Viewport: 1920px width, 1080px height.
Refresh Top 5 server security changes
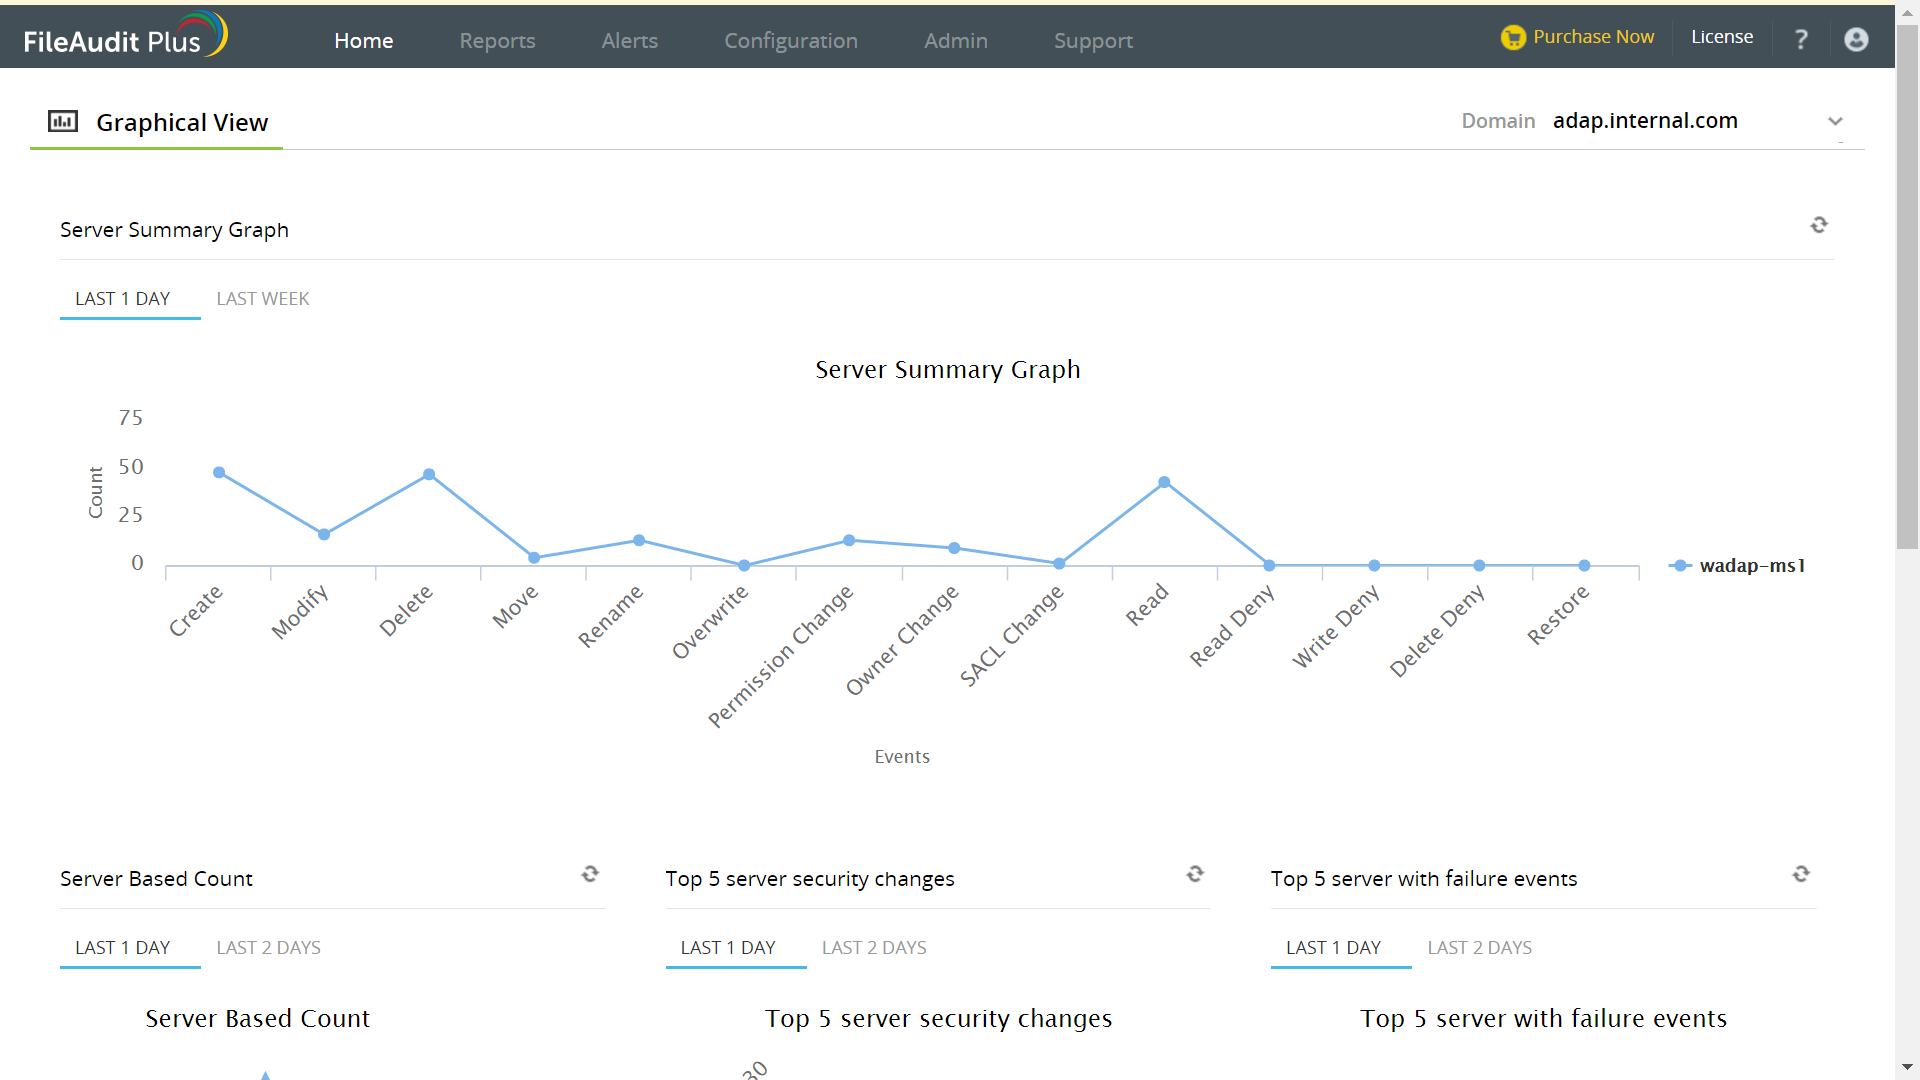coord(1195,874)
